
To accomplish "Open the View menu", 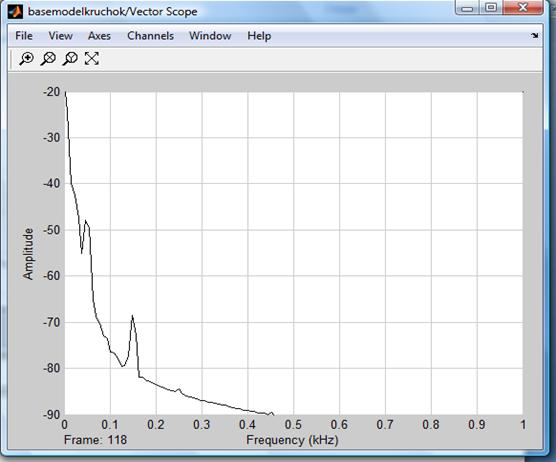I will coord(61,36).
